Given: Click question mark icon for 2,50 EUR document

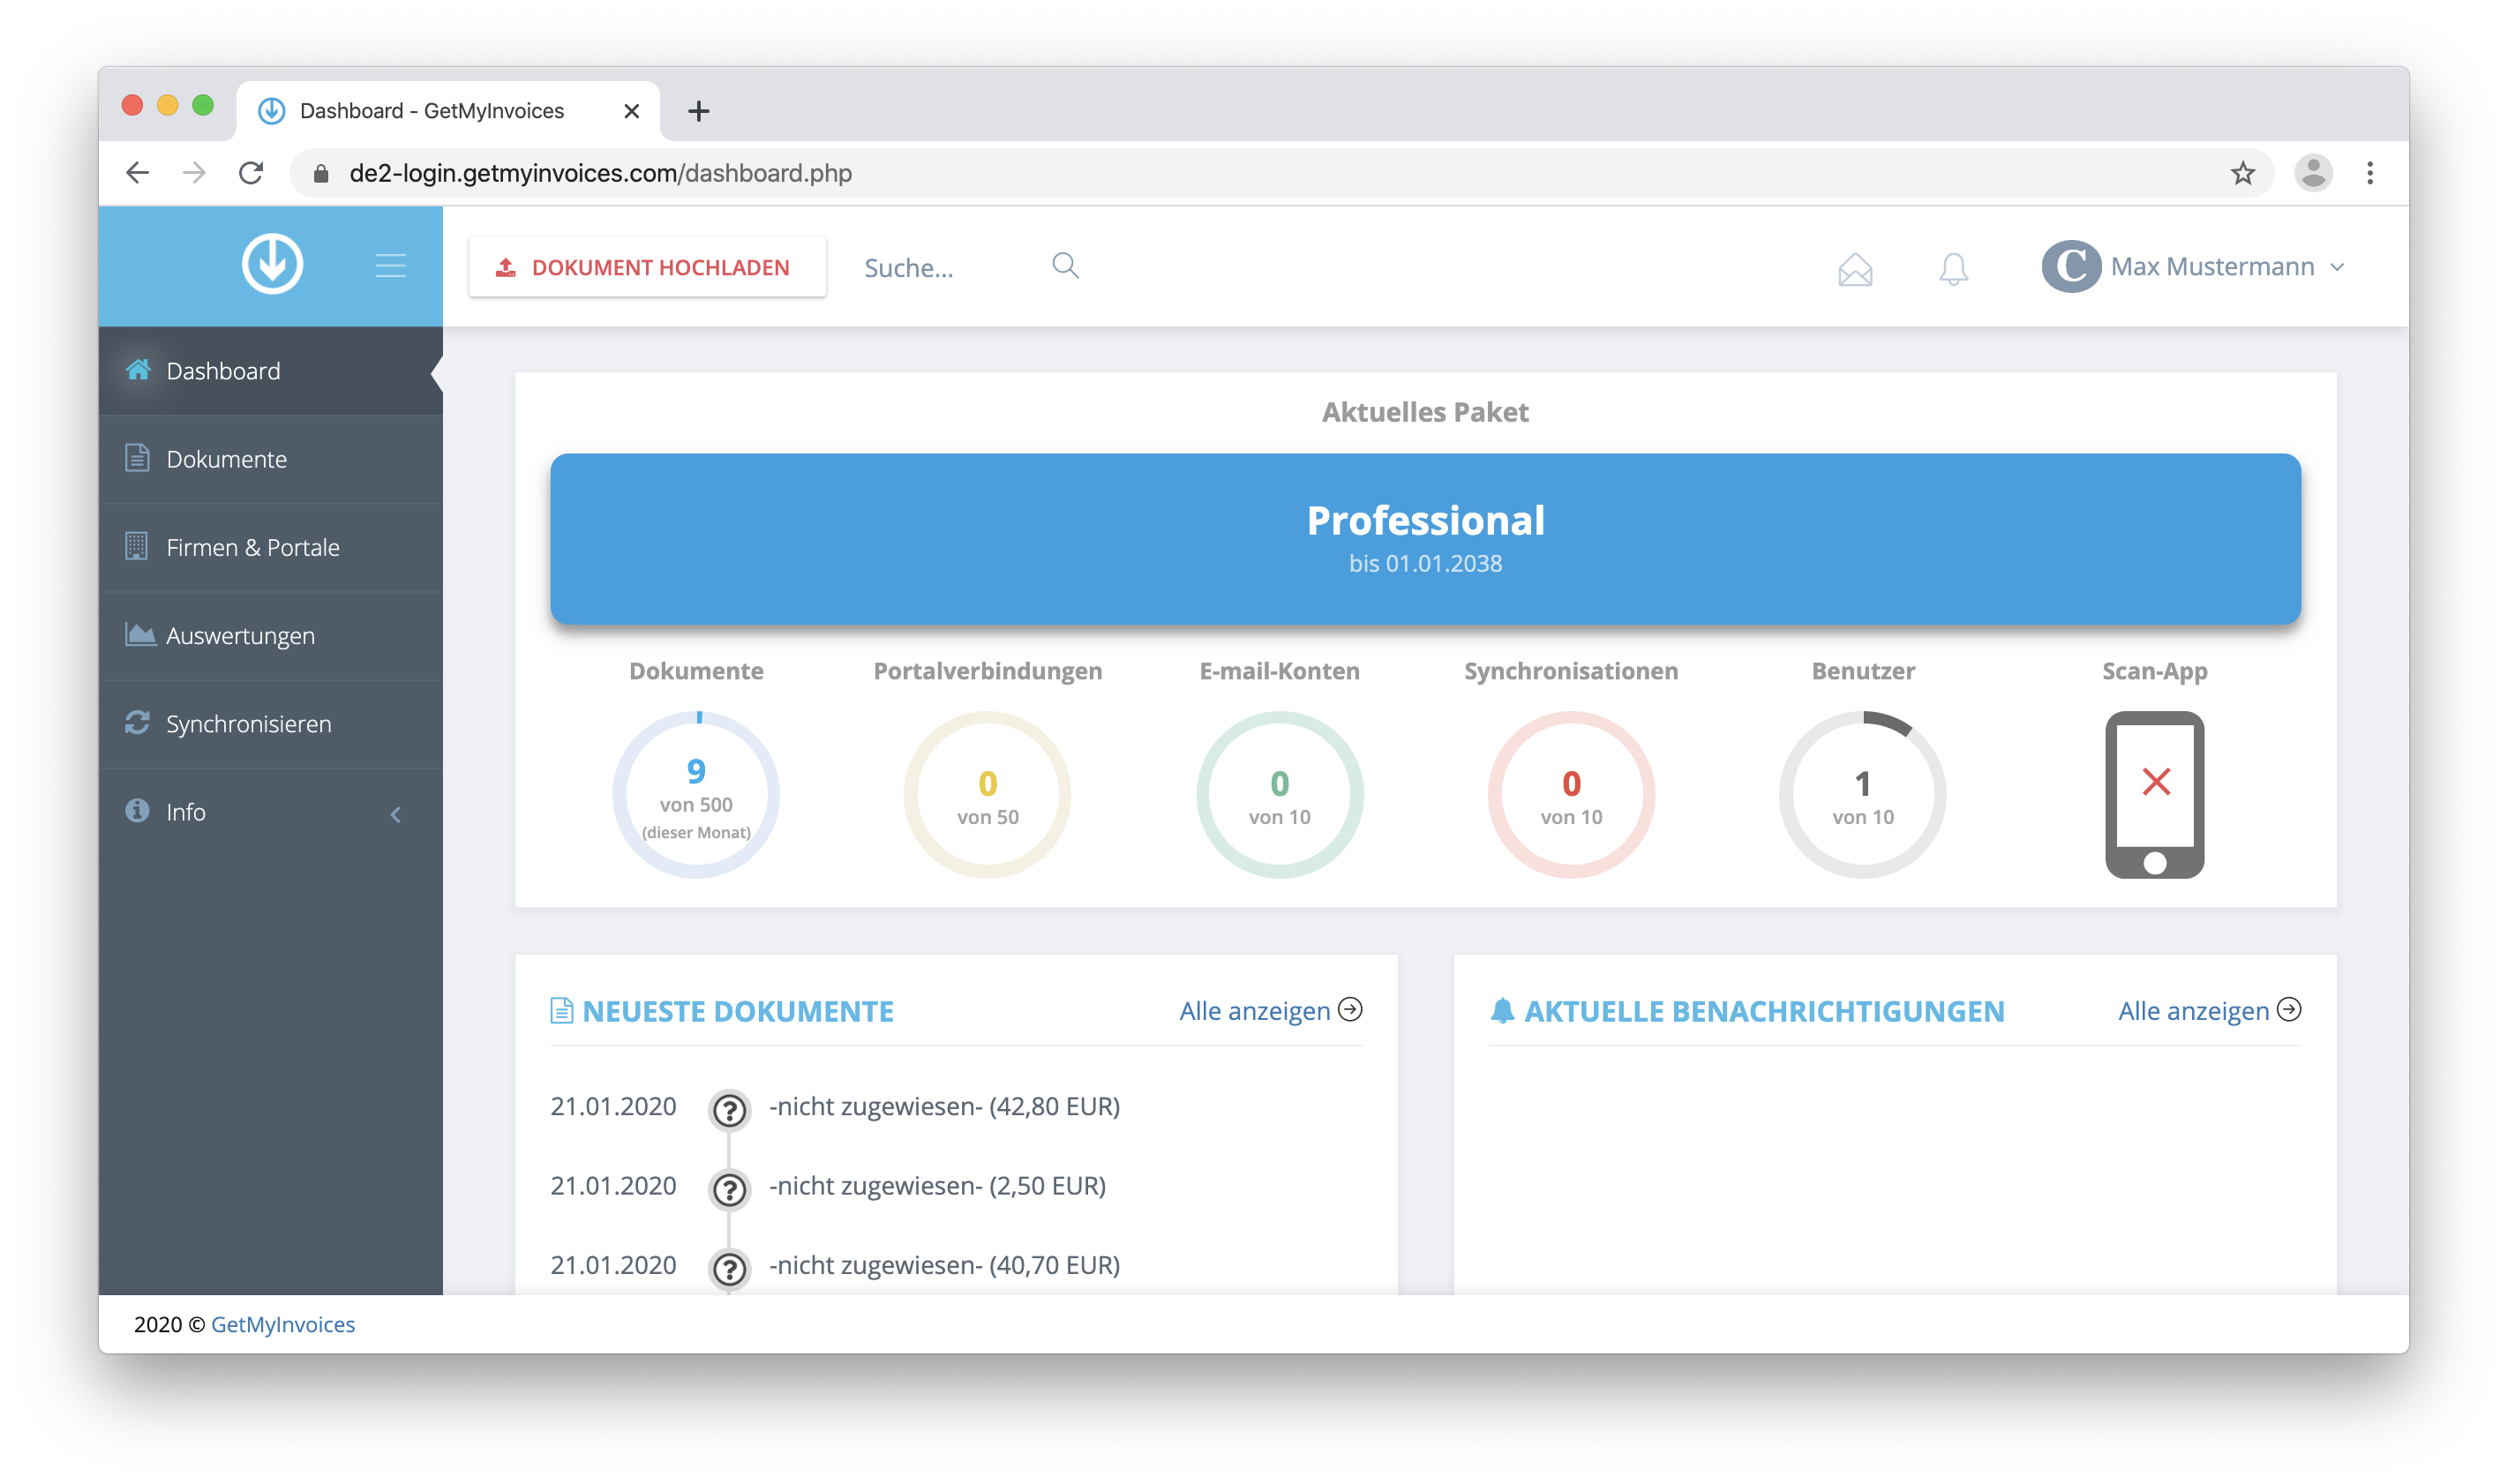Looking at the screenshot, I should click(729, 1189).
